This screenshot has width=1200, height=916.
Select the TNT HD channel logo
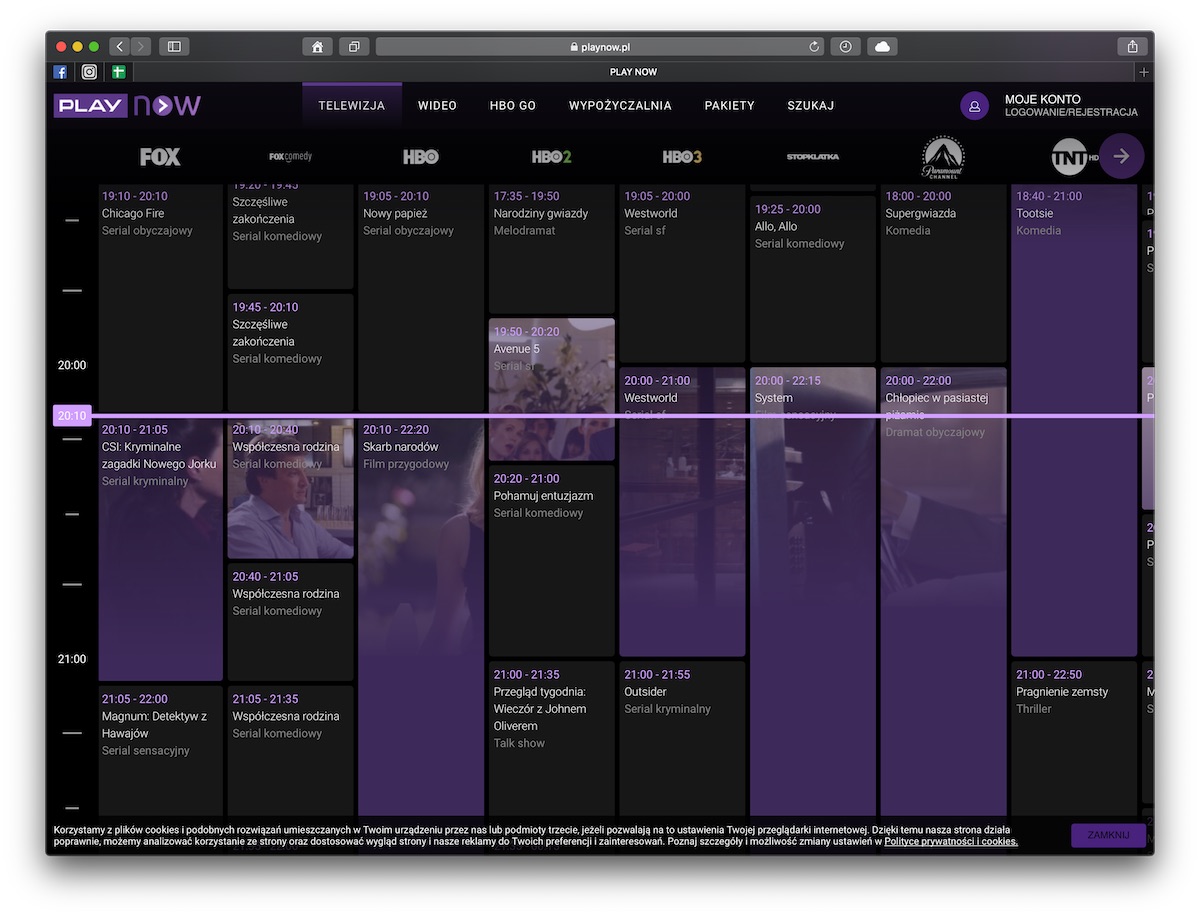pyautogui.click(x=1074, y=157)
